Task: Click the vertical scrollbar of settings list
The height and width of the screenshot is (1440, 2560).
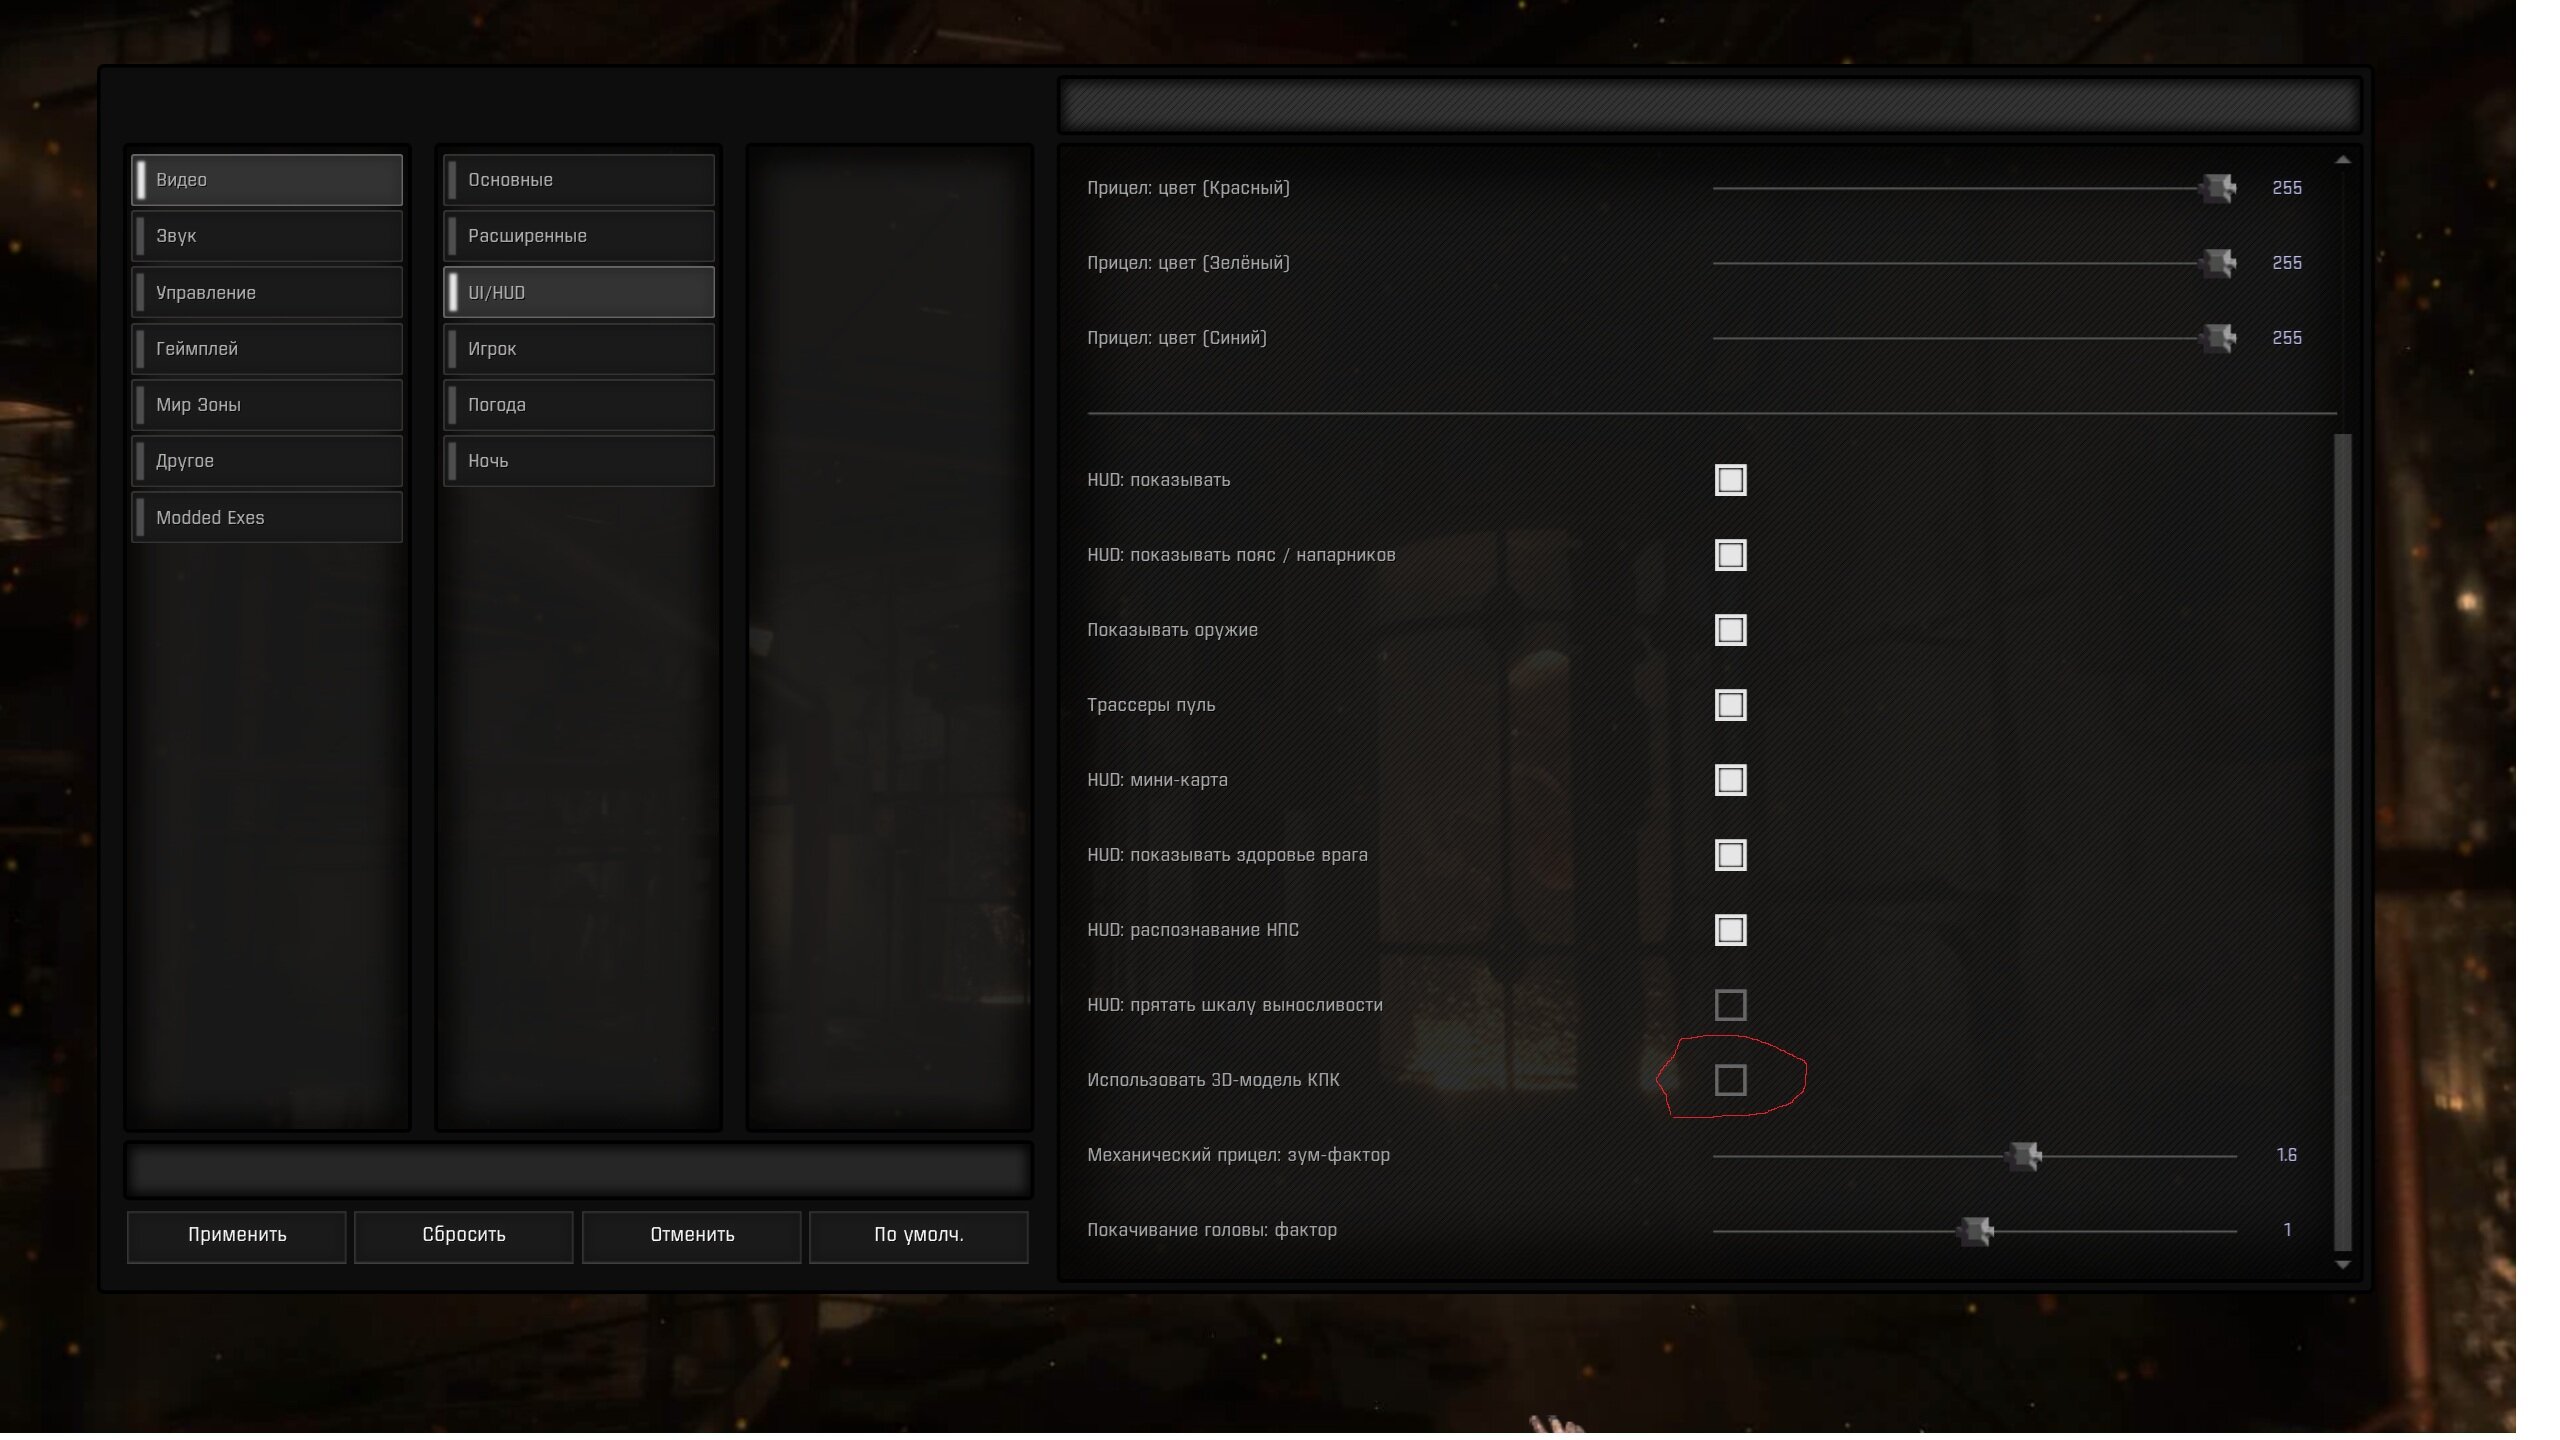Action: tap(2342, 840)
